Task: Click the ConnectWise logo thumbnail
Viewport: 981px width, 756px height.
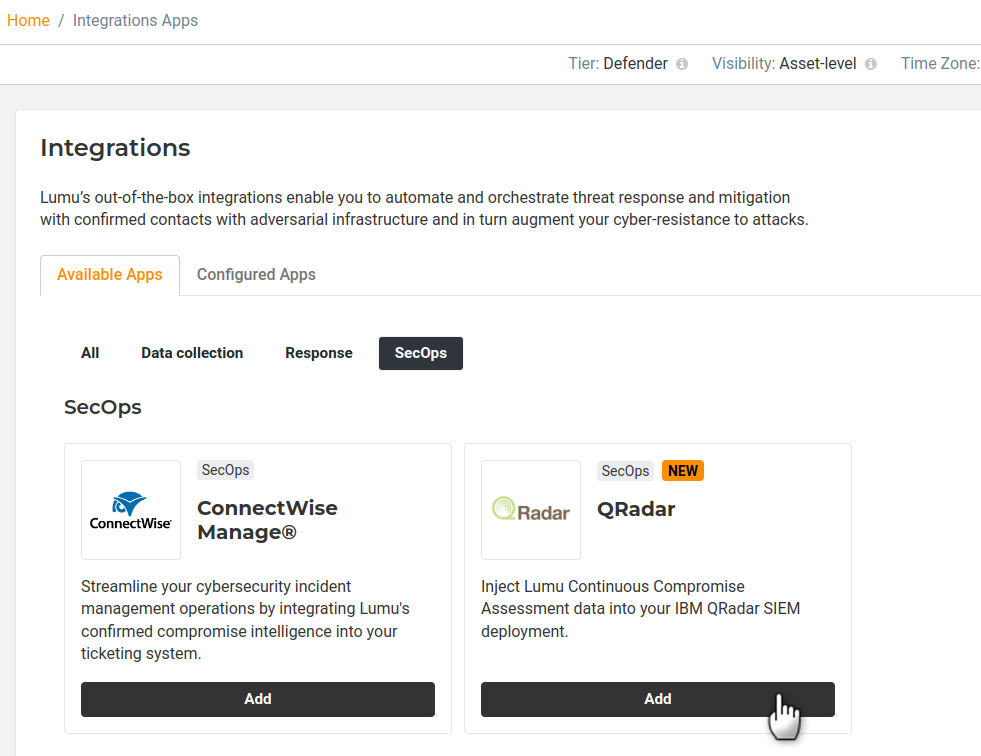Action: (131, 510)
